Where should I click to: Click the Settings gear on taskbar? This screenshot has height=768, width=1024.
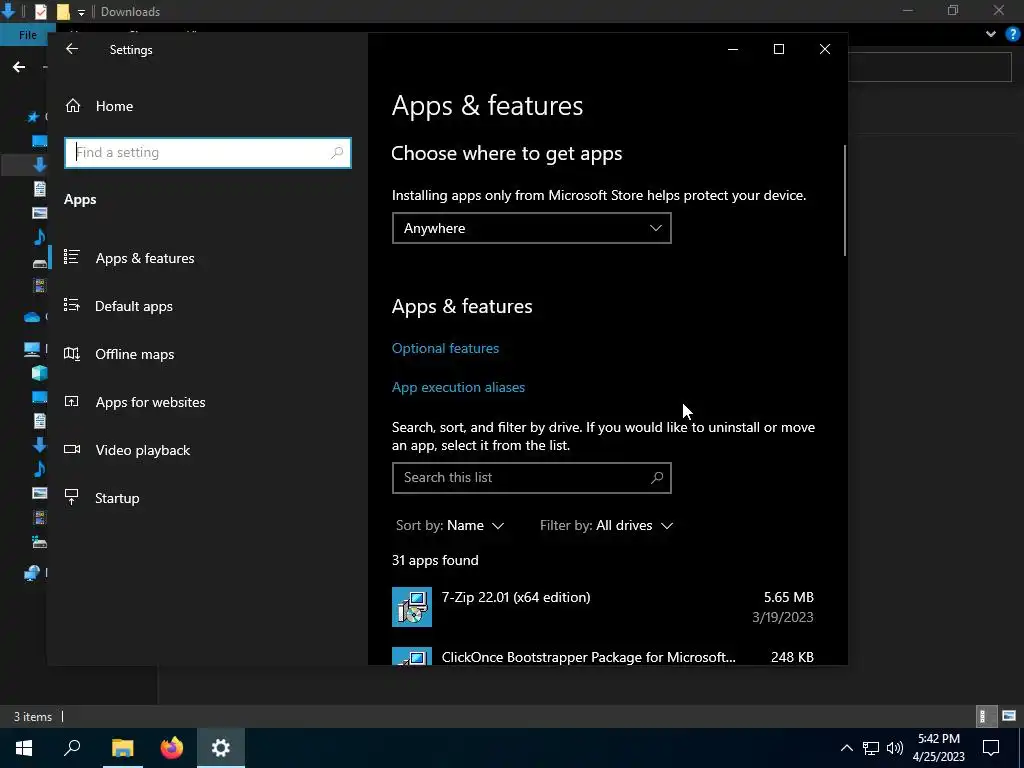point(221,748)
